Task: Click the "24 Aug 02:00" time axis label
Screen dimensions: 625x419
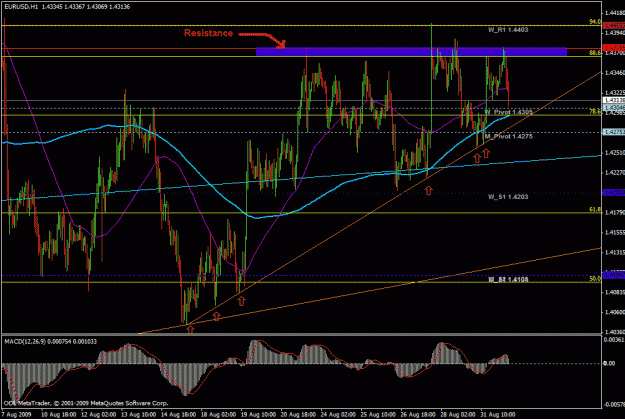Action: 338,414
